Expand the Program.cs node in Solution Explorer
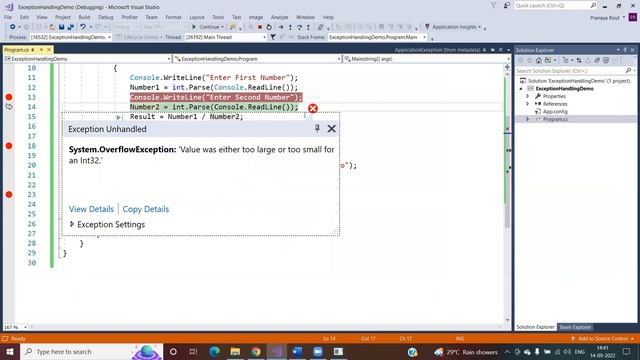The image size is (640, 360). click(527, 119)
